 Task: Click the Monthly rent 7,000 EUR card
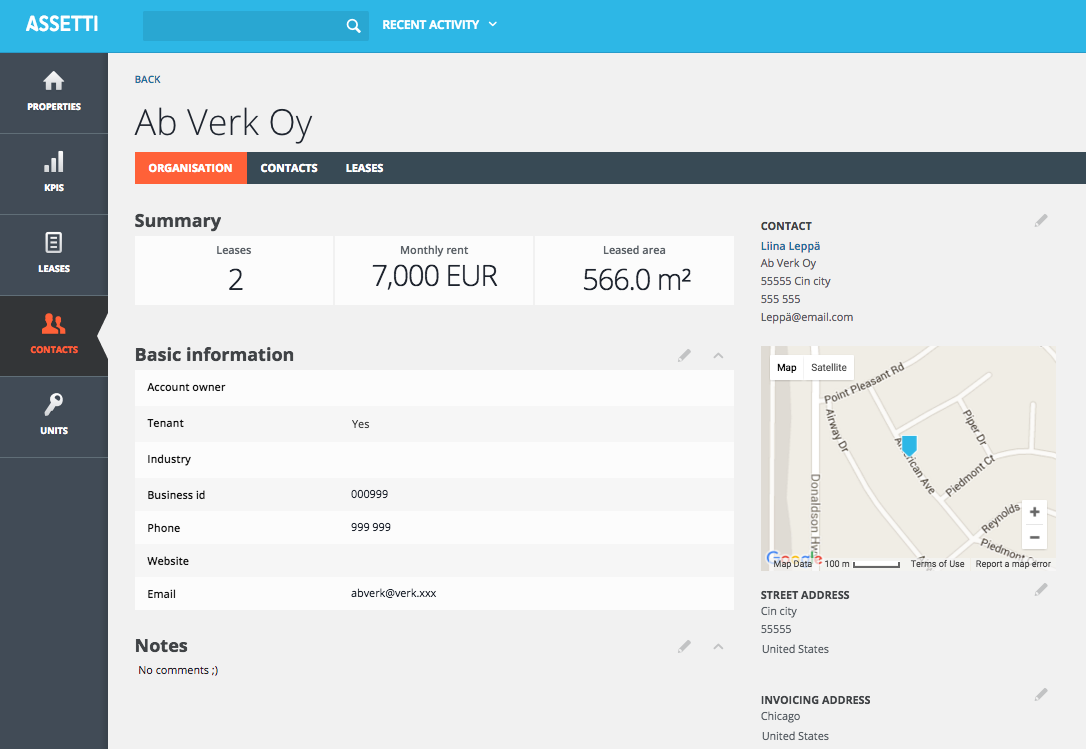(x=434, y=270)
